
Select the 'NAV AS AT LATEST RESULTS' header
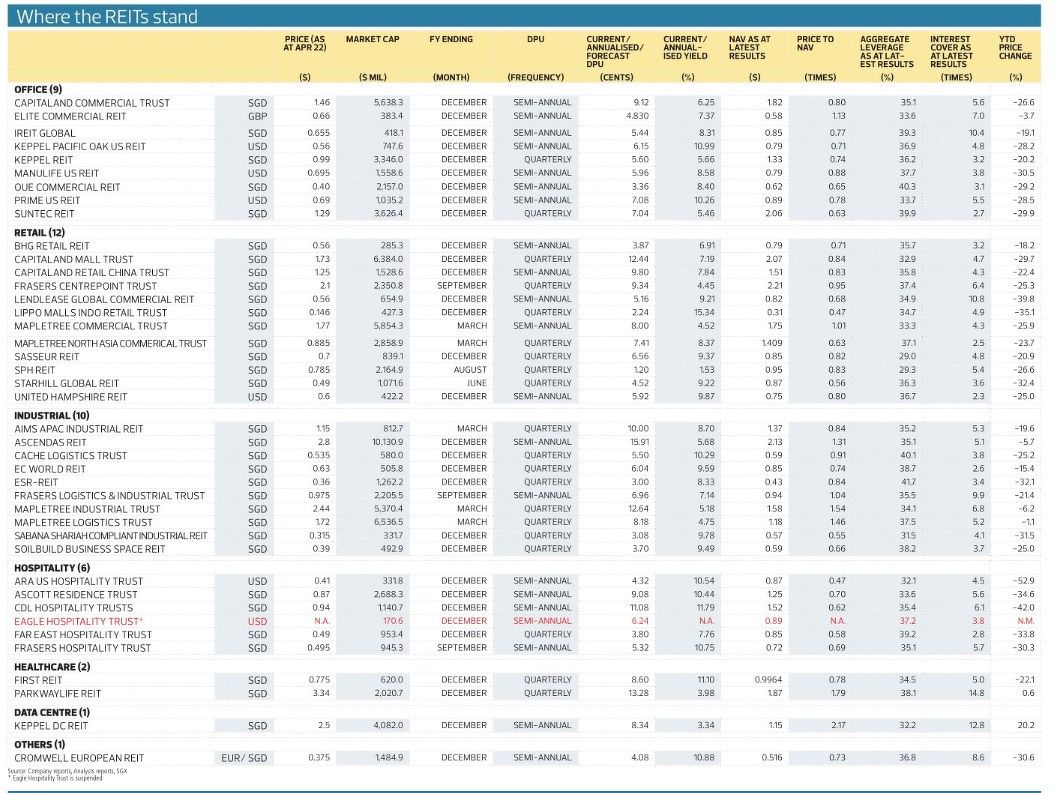[x=749, y=47]
